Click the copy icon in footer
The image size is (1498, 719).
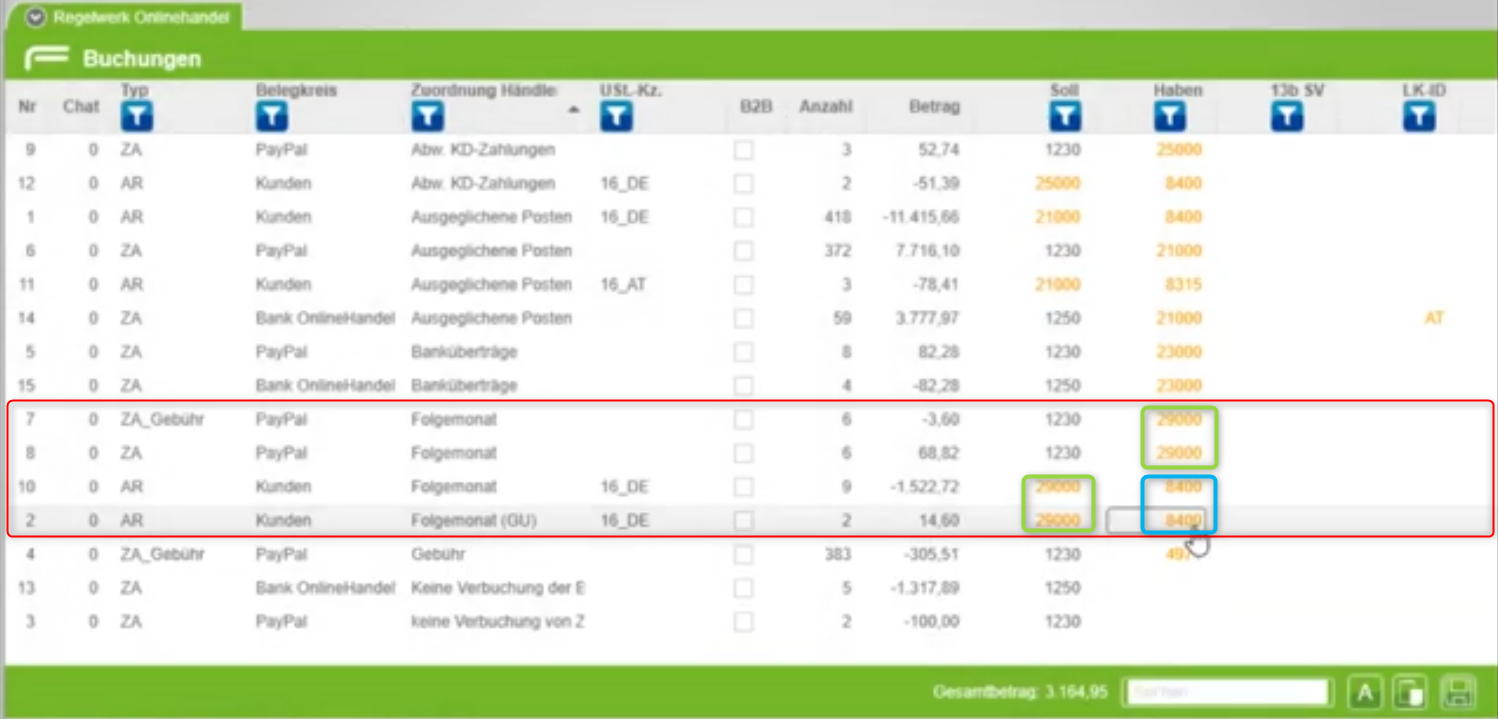point(1411,692)
